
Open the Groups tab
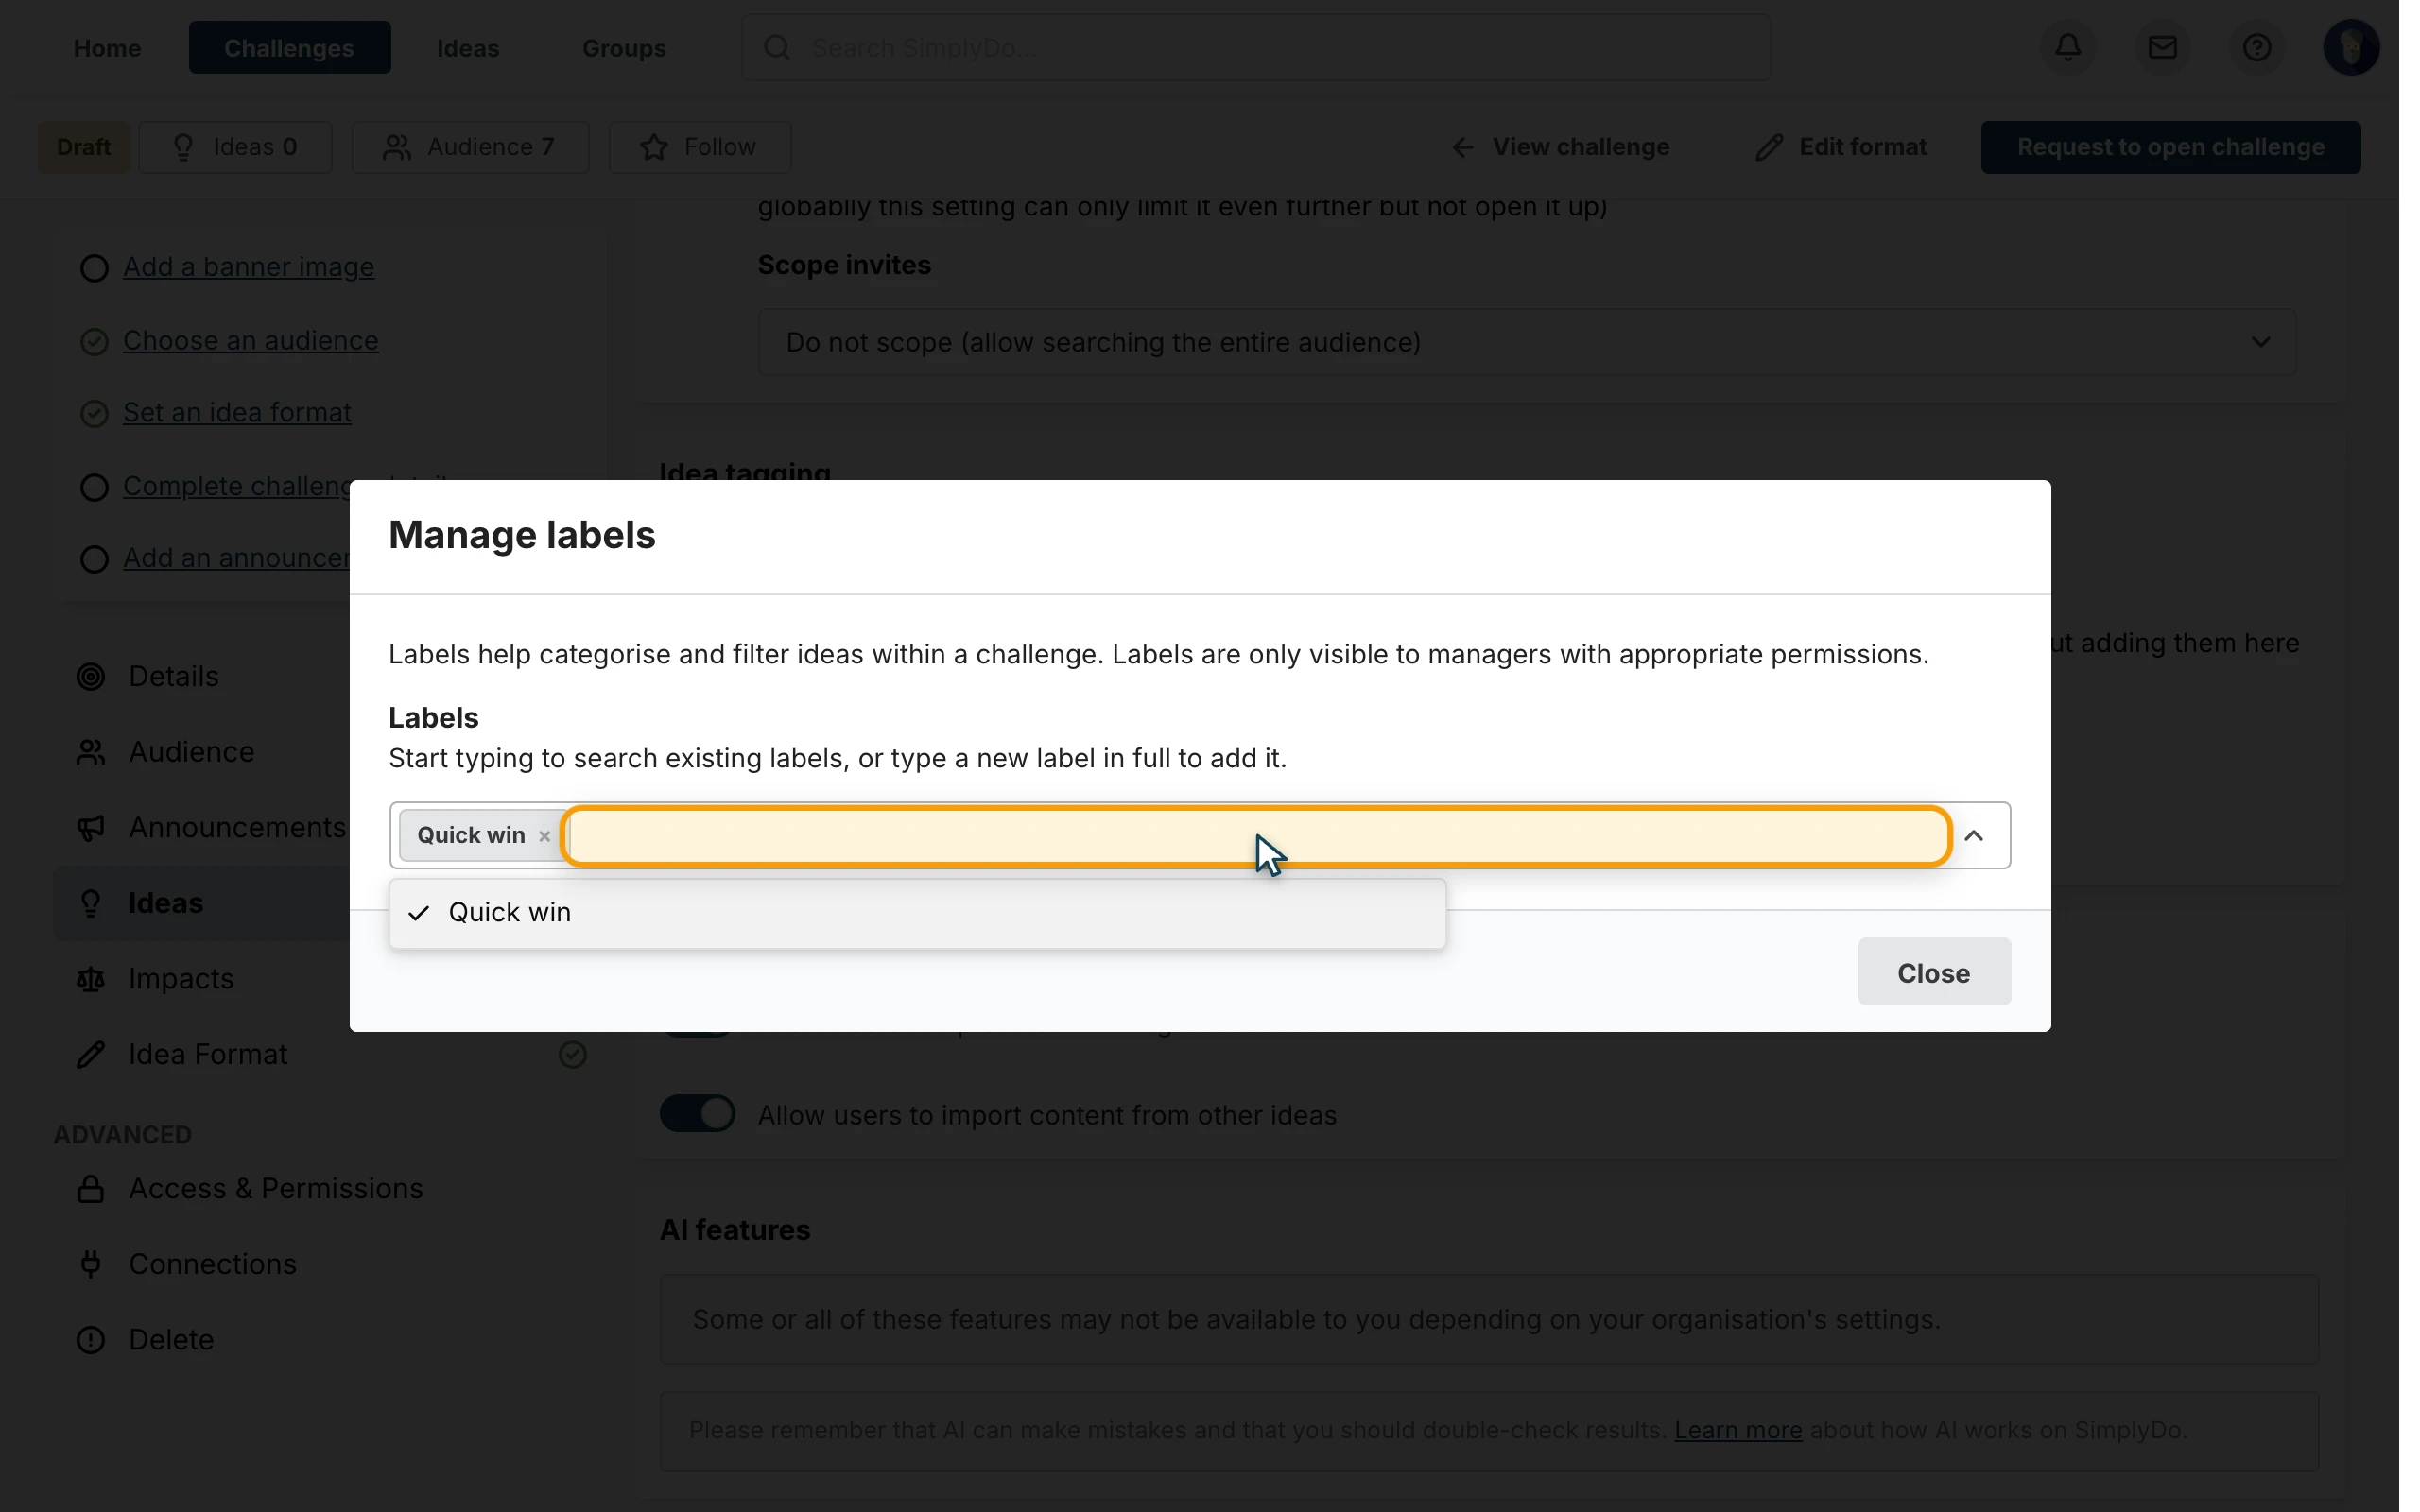624,48
